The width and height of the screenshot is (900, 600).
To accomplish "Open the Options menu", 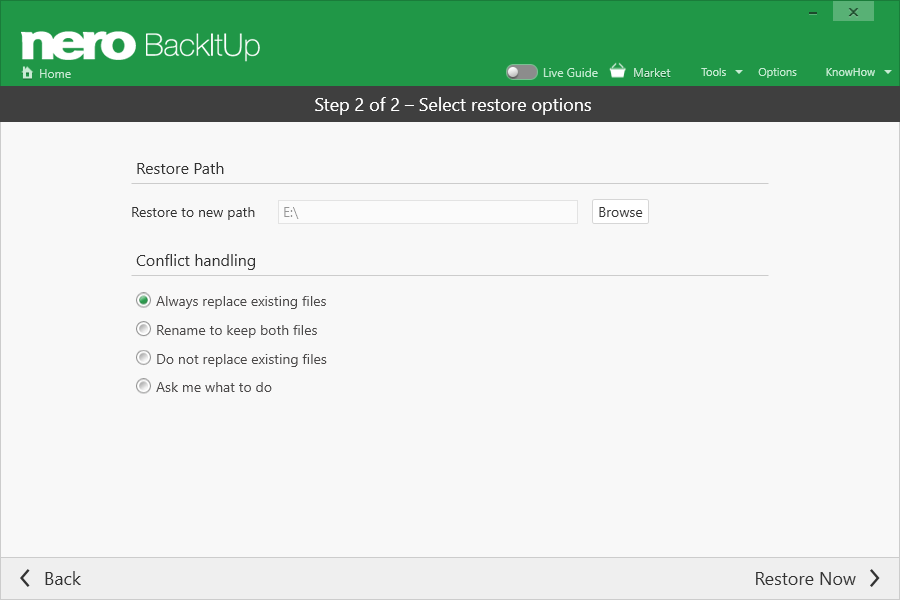I will [x=777, y=72].
